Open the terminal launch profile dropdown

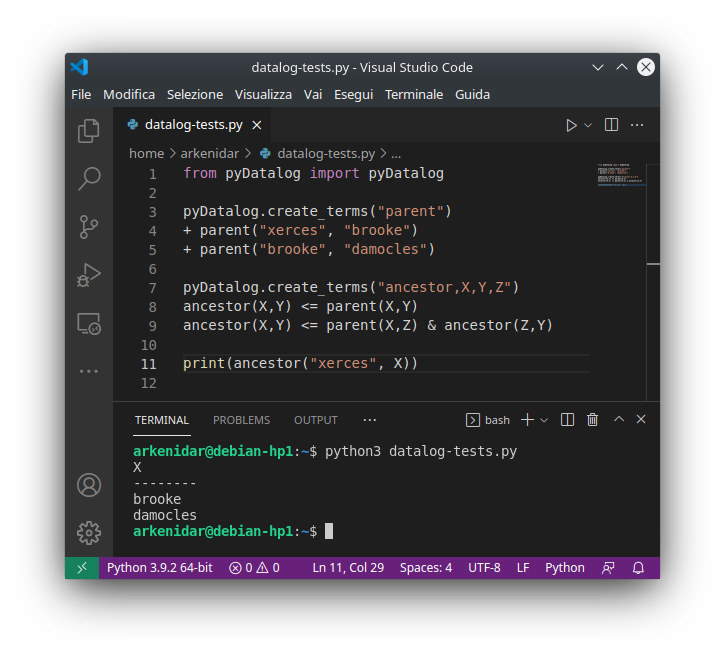tap(544, 420)
